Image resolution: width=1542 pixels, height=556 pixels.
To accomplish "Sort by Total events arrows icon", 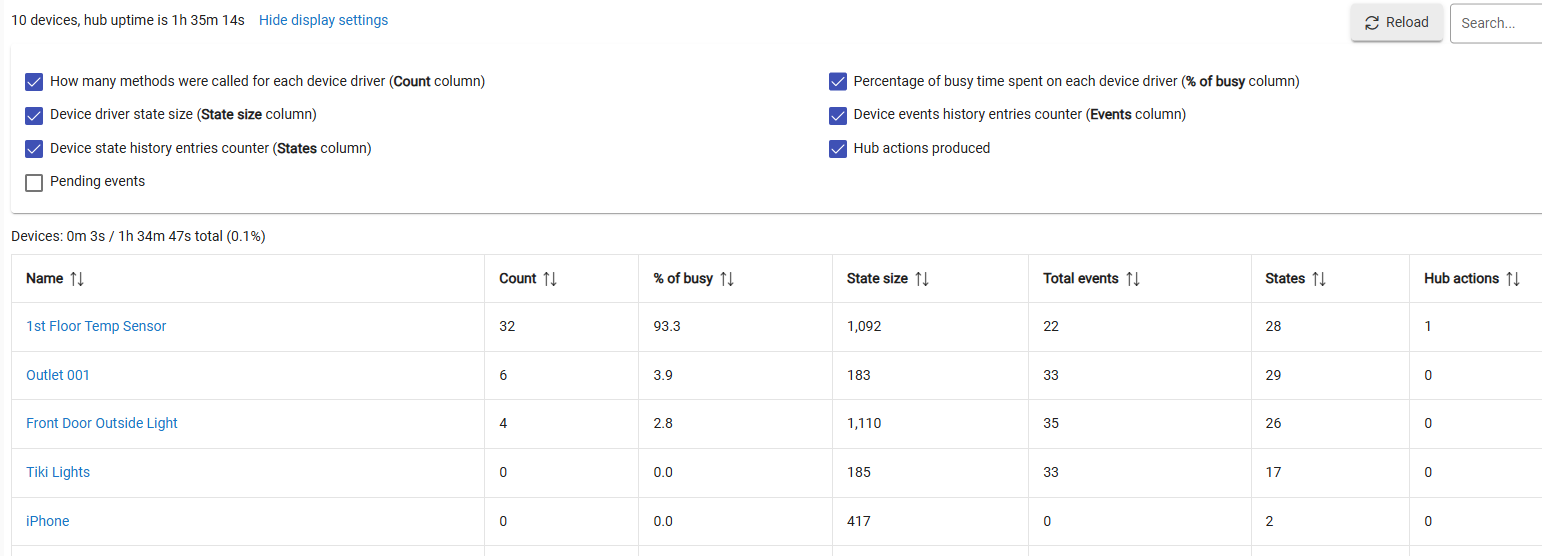I will (x=1133, y=279).
